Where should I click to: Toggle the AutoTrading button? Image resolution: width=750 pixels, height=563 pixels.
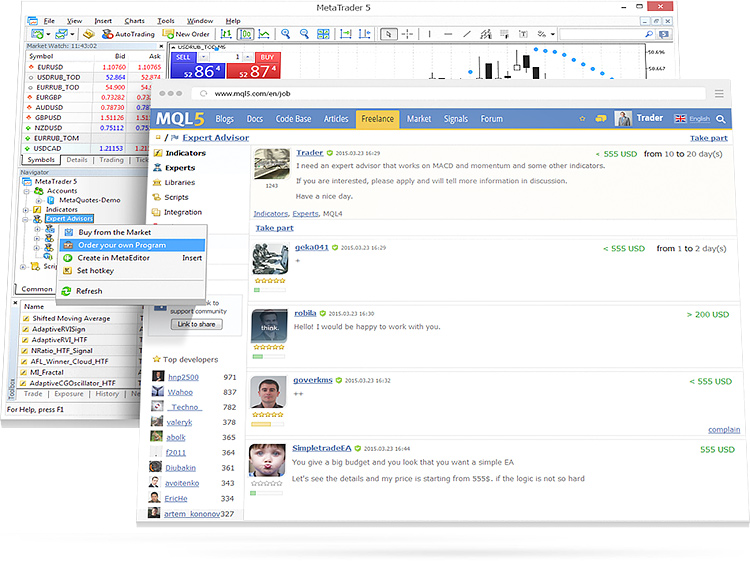[128, 34]
